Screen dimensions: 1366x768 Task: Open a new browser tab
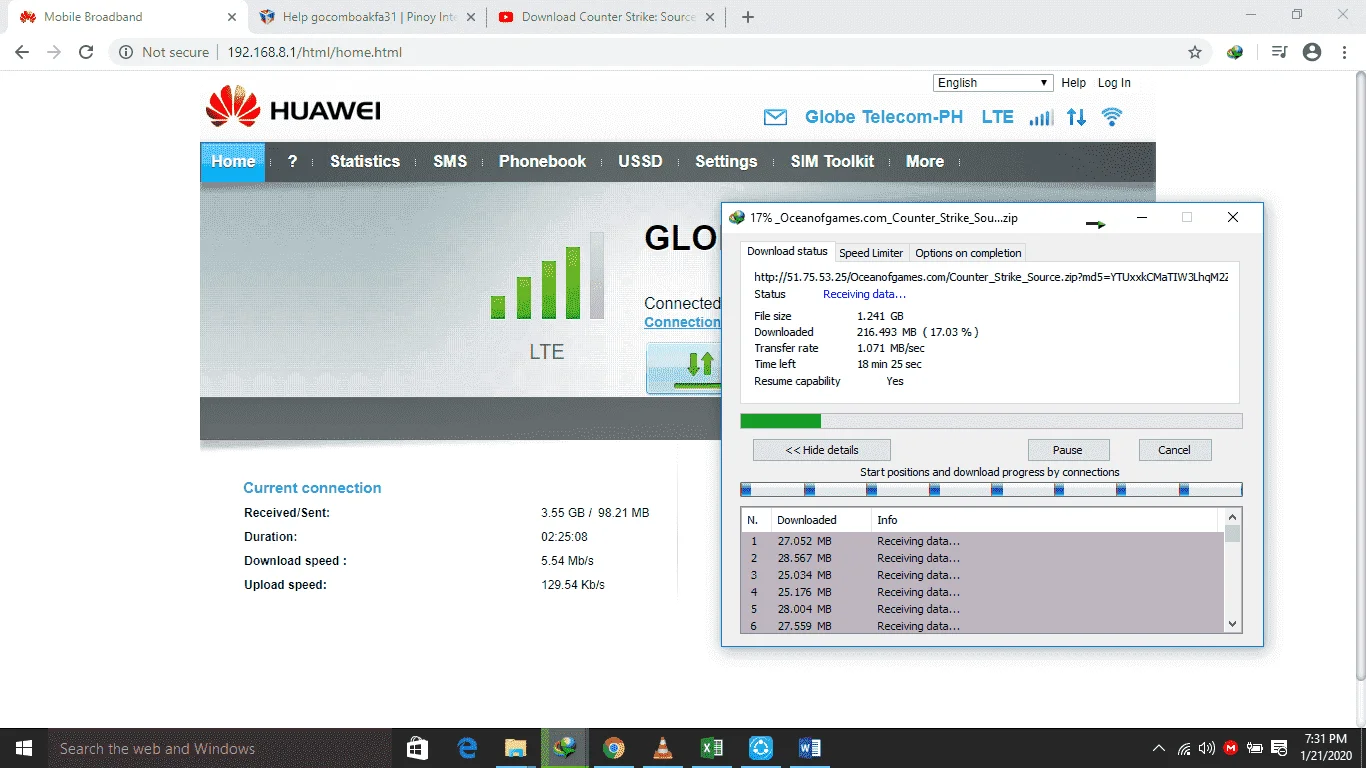748,17
